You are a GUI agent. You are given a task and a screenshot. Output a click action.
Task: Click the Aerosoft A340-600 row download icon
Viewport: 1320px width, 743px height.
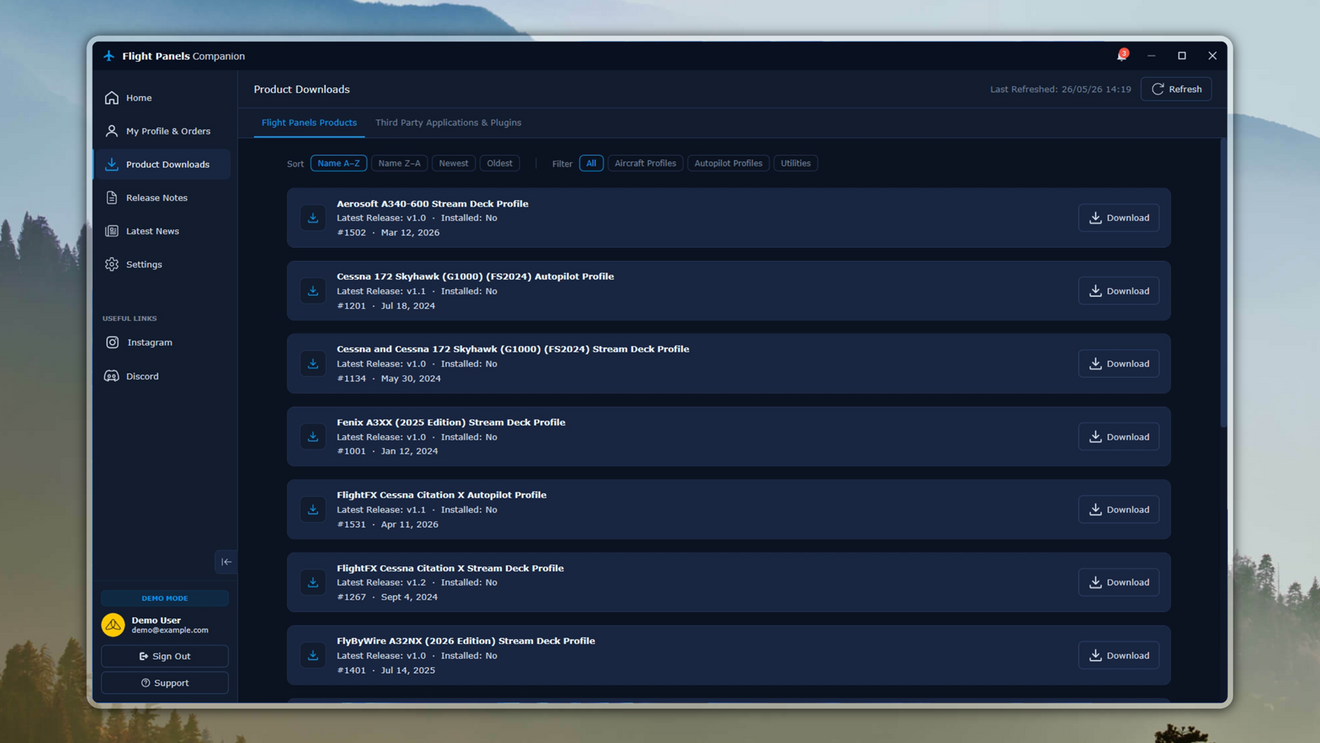[313, 218]
